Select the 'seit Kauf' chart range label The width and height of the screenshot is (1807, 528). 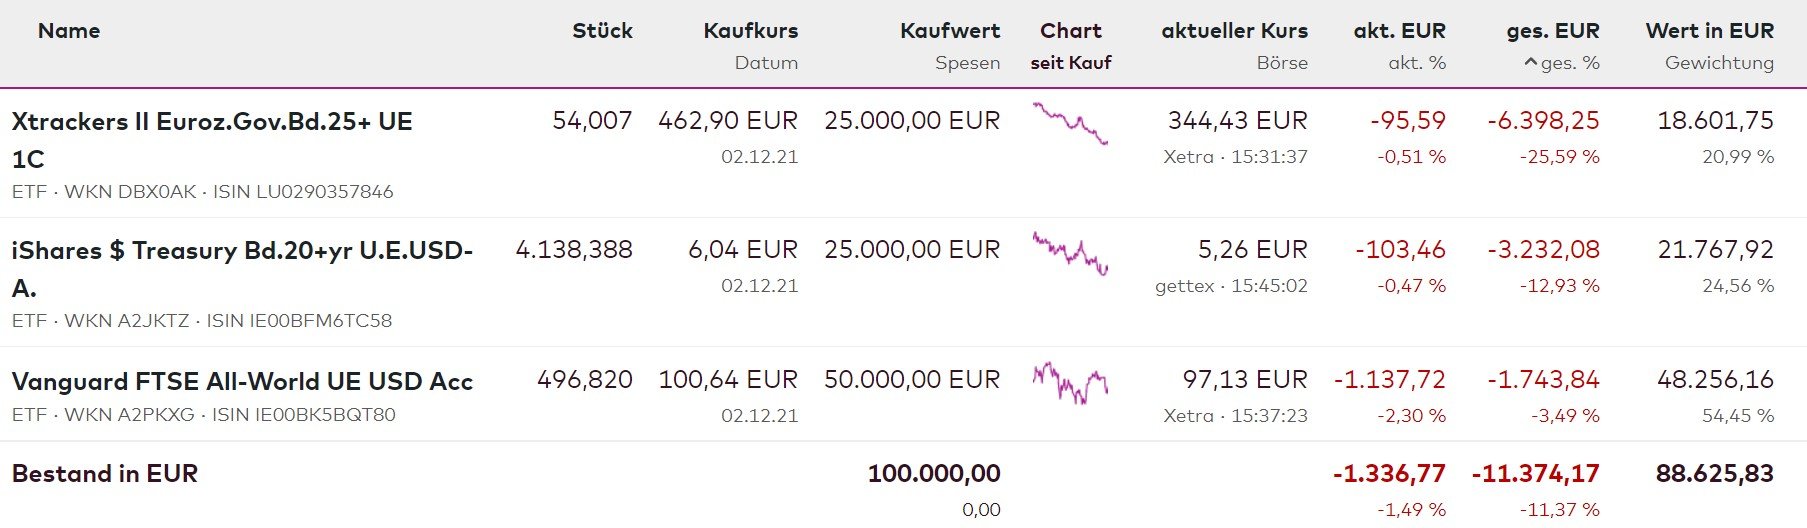point(1070,63)
